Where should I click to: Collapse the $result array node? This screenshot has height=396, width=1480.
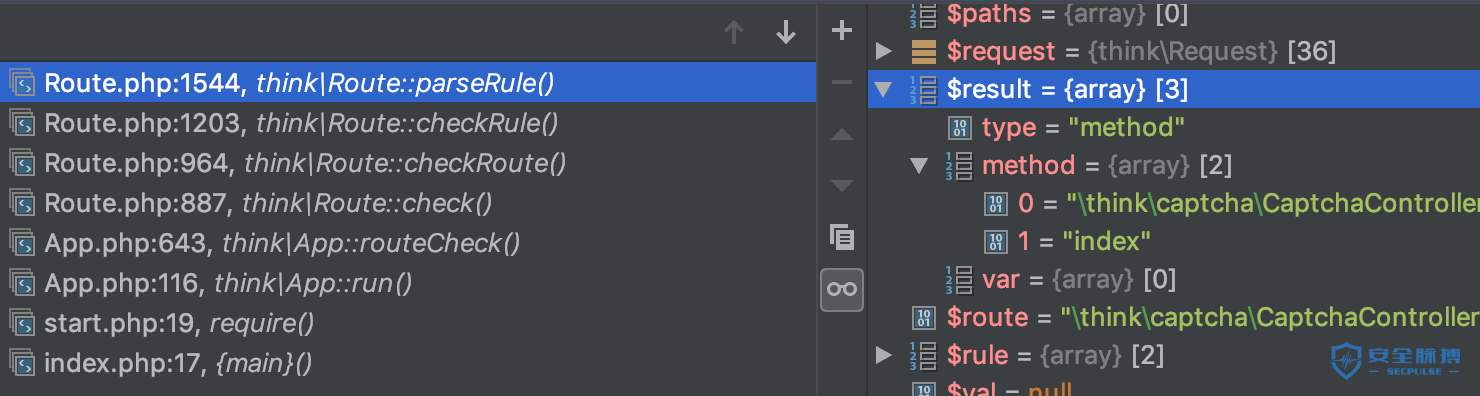coord(883,89)
